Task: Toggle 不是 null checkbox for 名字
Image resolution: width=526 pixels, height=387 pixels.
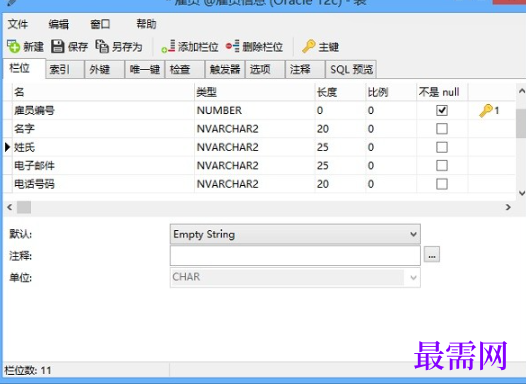Action: [x=441, y=129]
